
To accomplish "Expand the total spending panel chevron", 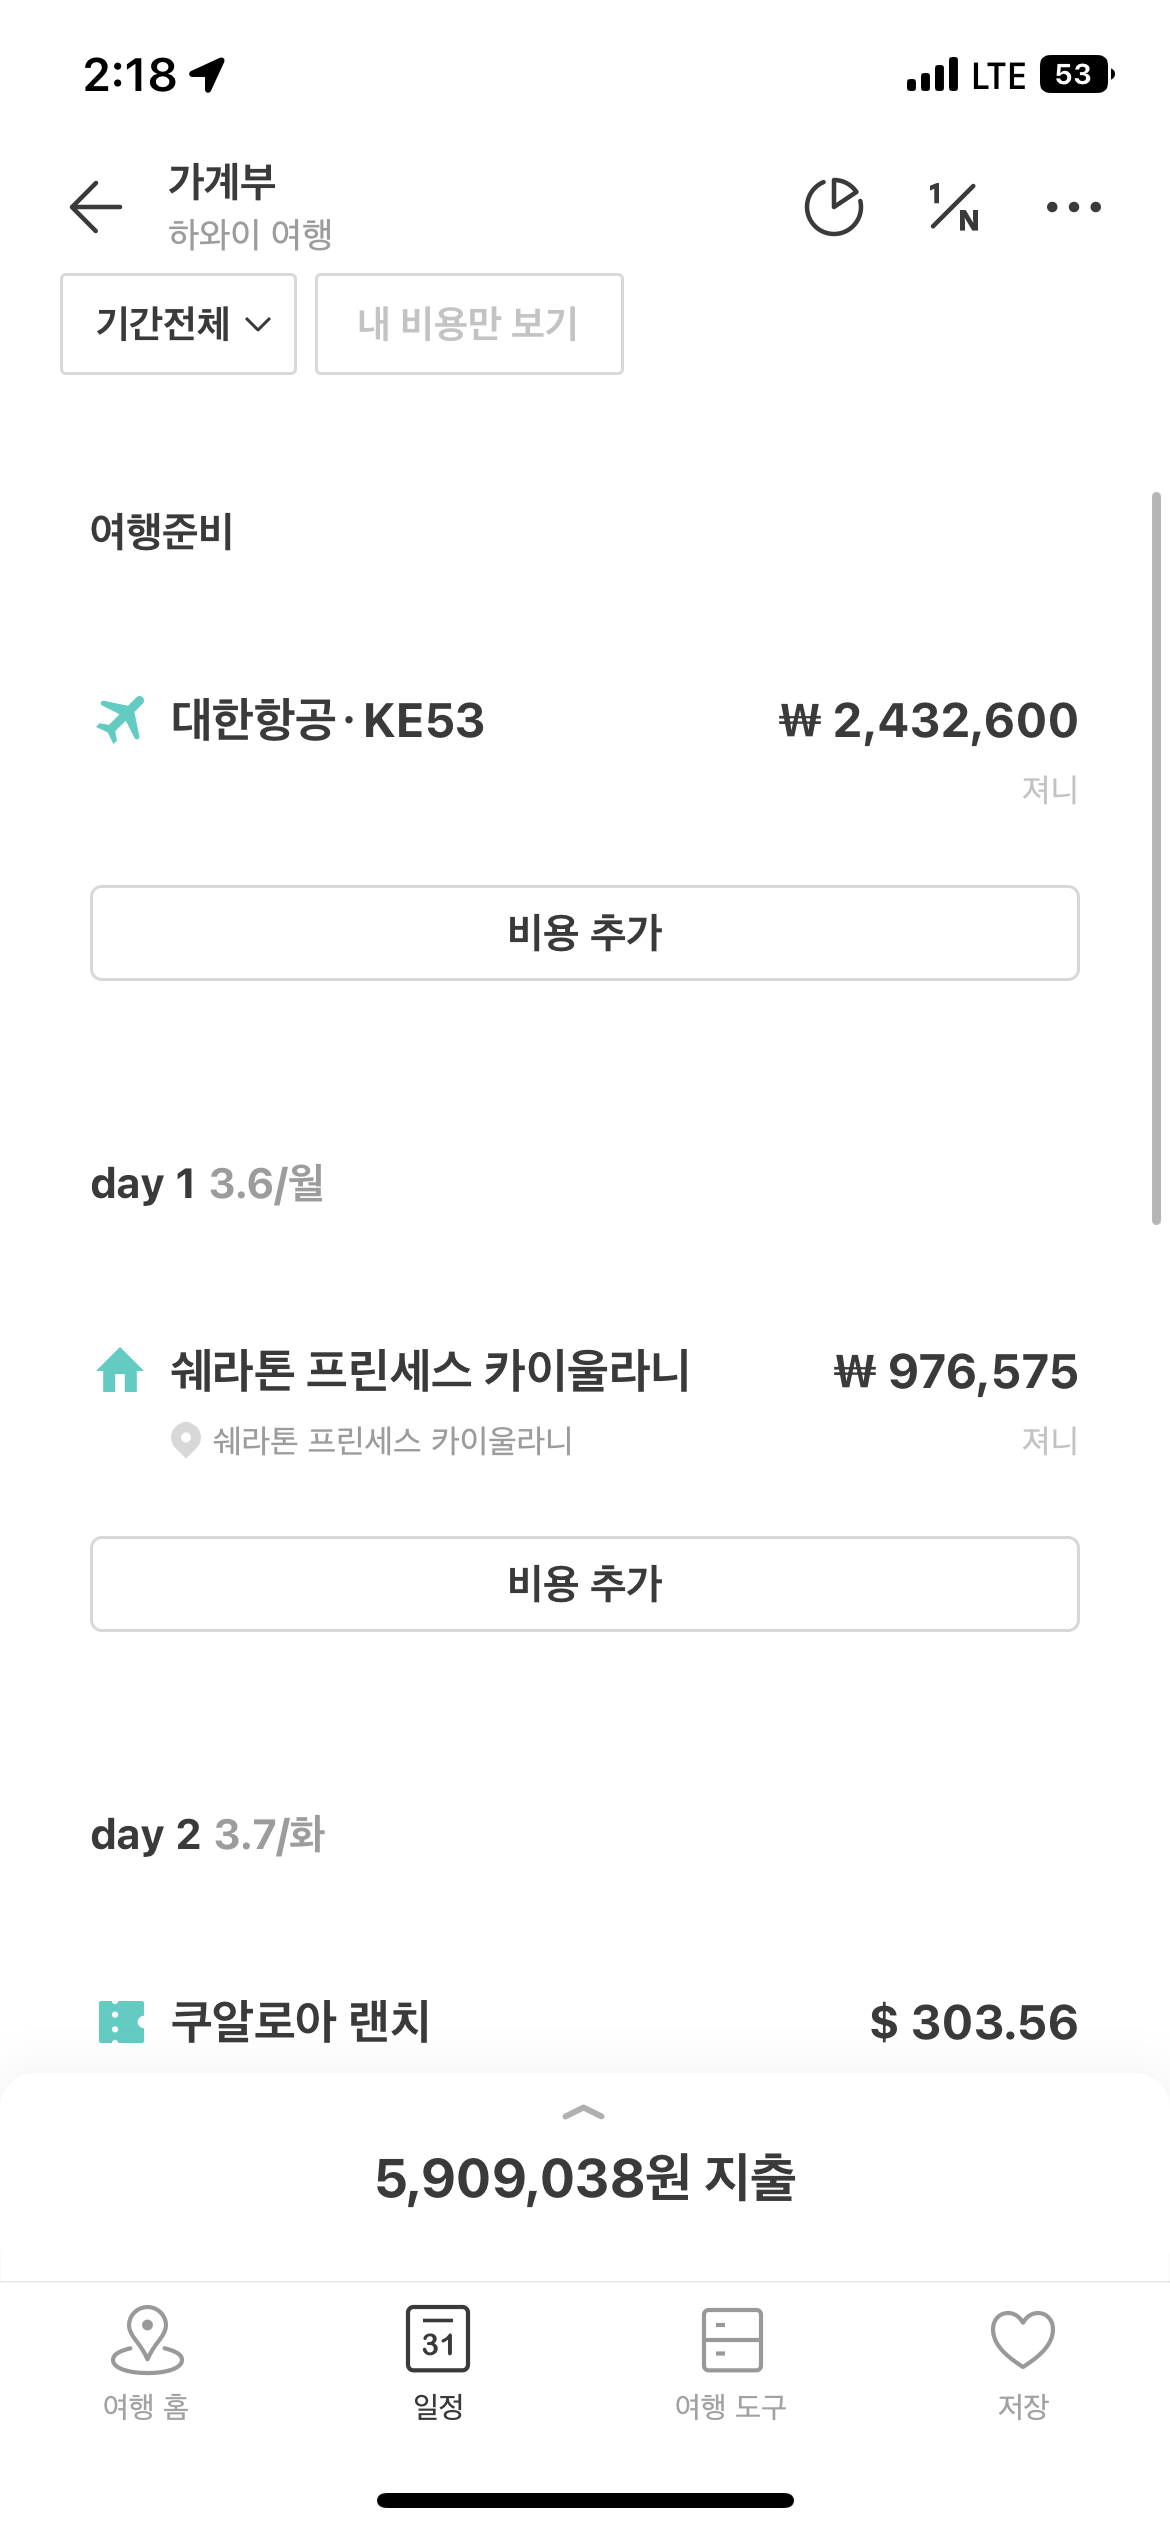I will (x=584, y=2113).
